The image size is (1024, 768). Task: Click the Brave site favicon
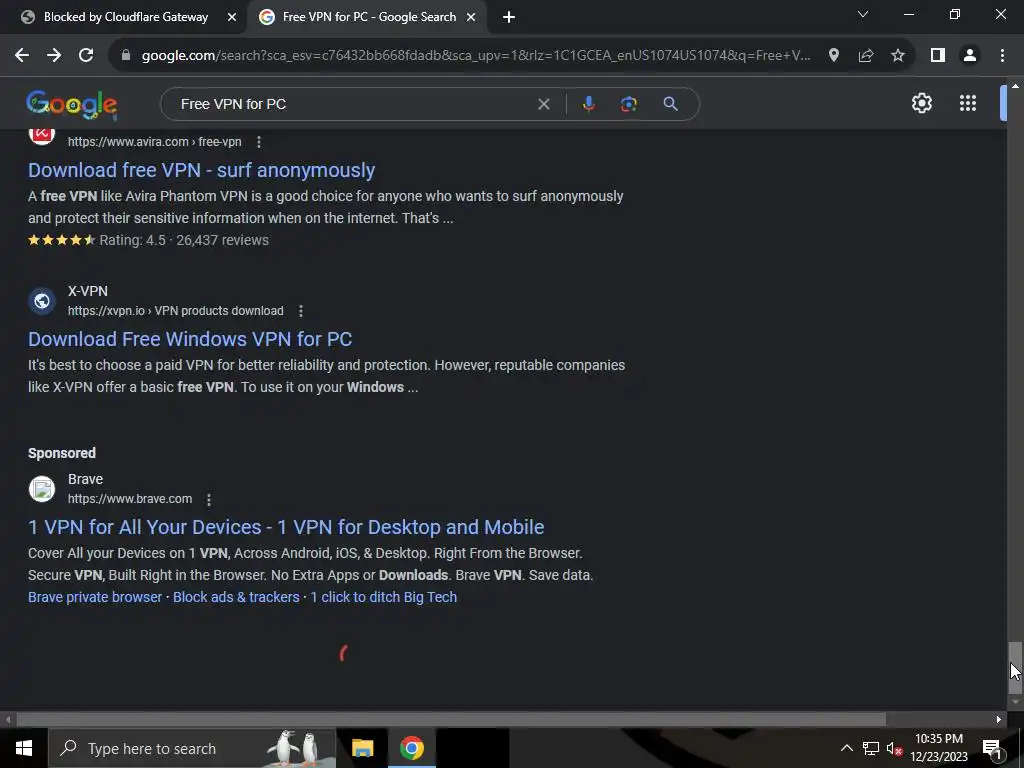pyautogui.click(x=42, y=489)
